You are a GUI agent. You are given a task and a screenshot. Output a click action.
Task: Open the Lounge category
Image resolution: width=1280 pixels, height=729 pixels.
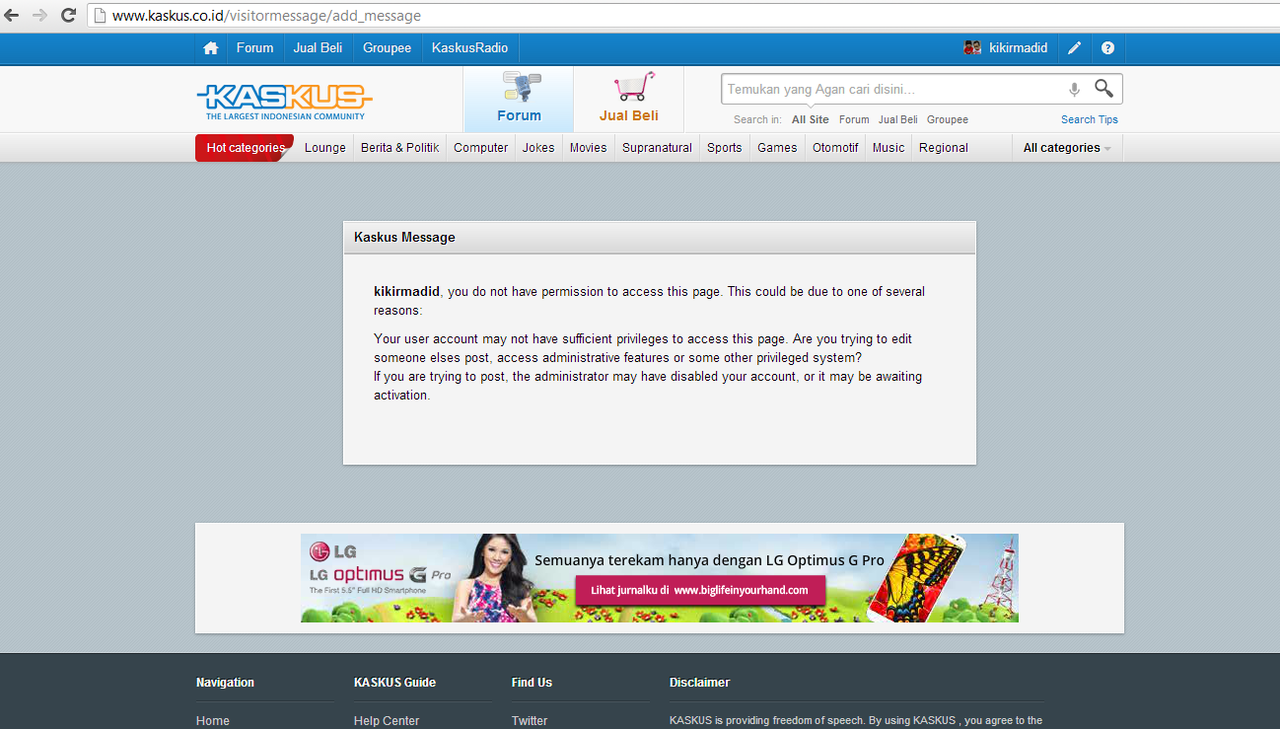325,148
